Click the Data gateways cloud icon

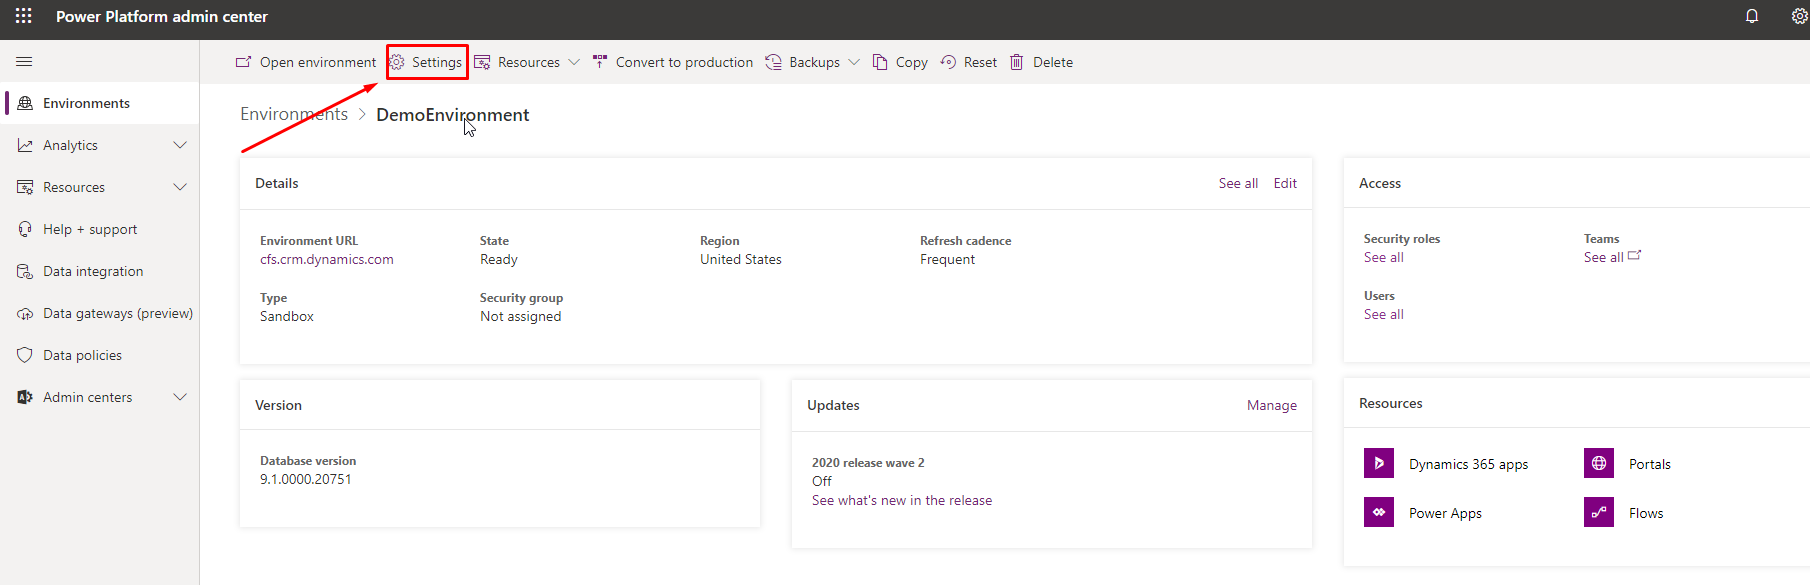[25, 313]
